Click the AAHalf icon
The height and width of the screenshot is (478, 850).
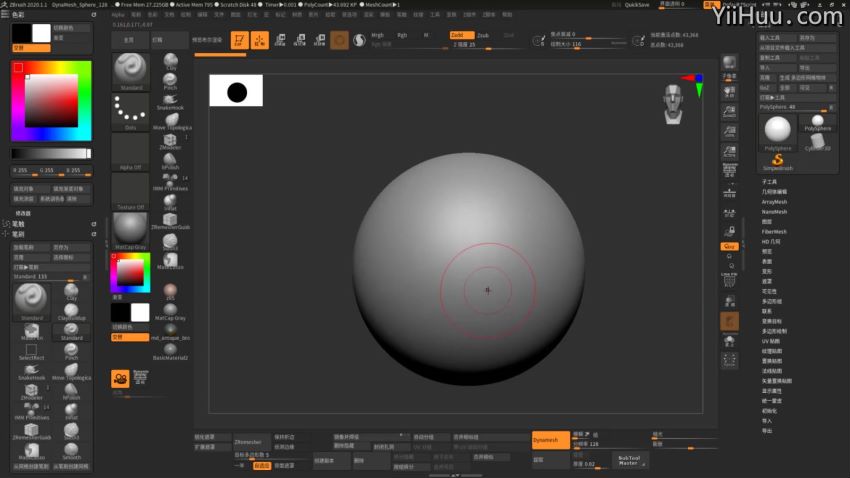point(730,152)
